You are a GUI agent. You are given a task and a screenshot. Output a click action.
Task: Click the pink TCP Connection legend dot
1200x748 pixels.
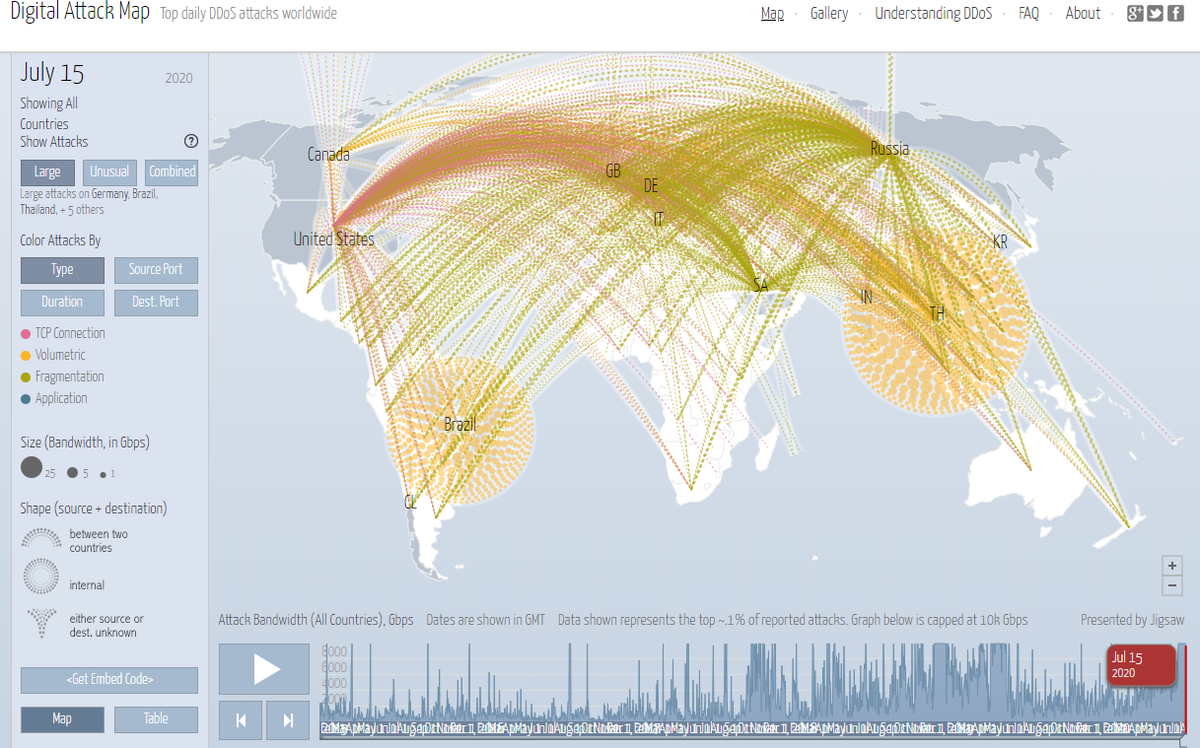(x=25, y=334)
